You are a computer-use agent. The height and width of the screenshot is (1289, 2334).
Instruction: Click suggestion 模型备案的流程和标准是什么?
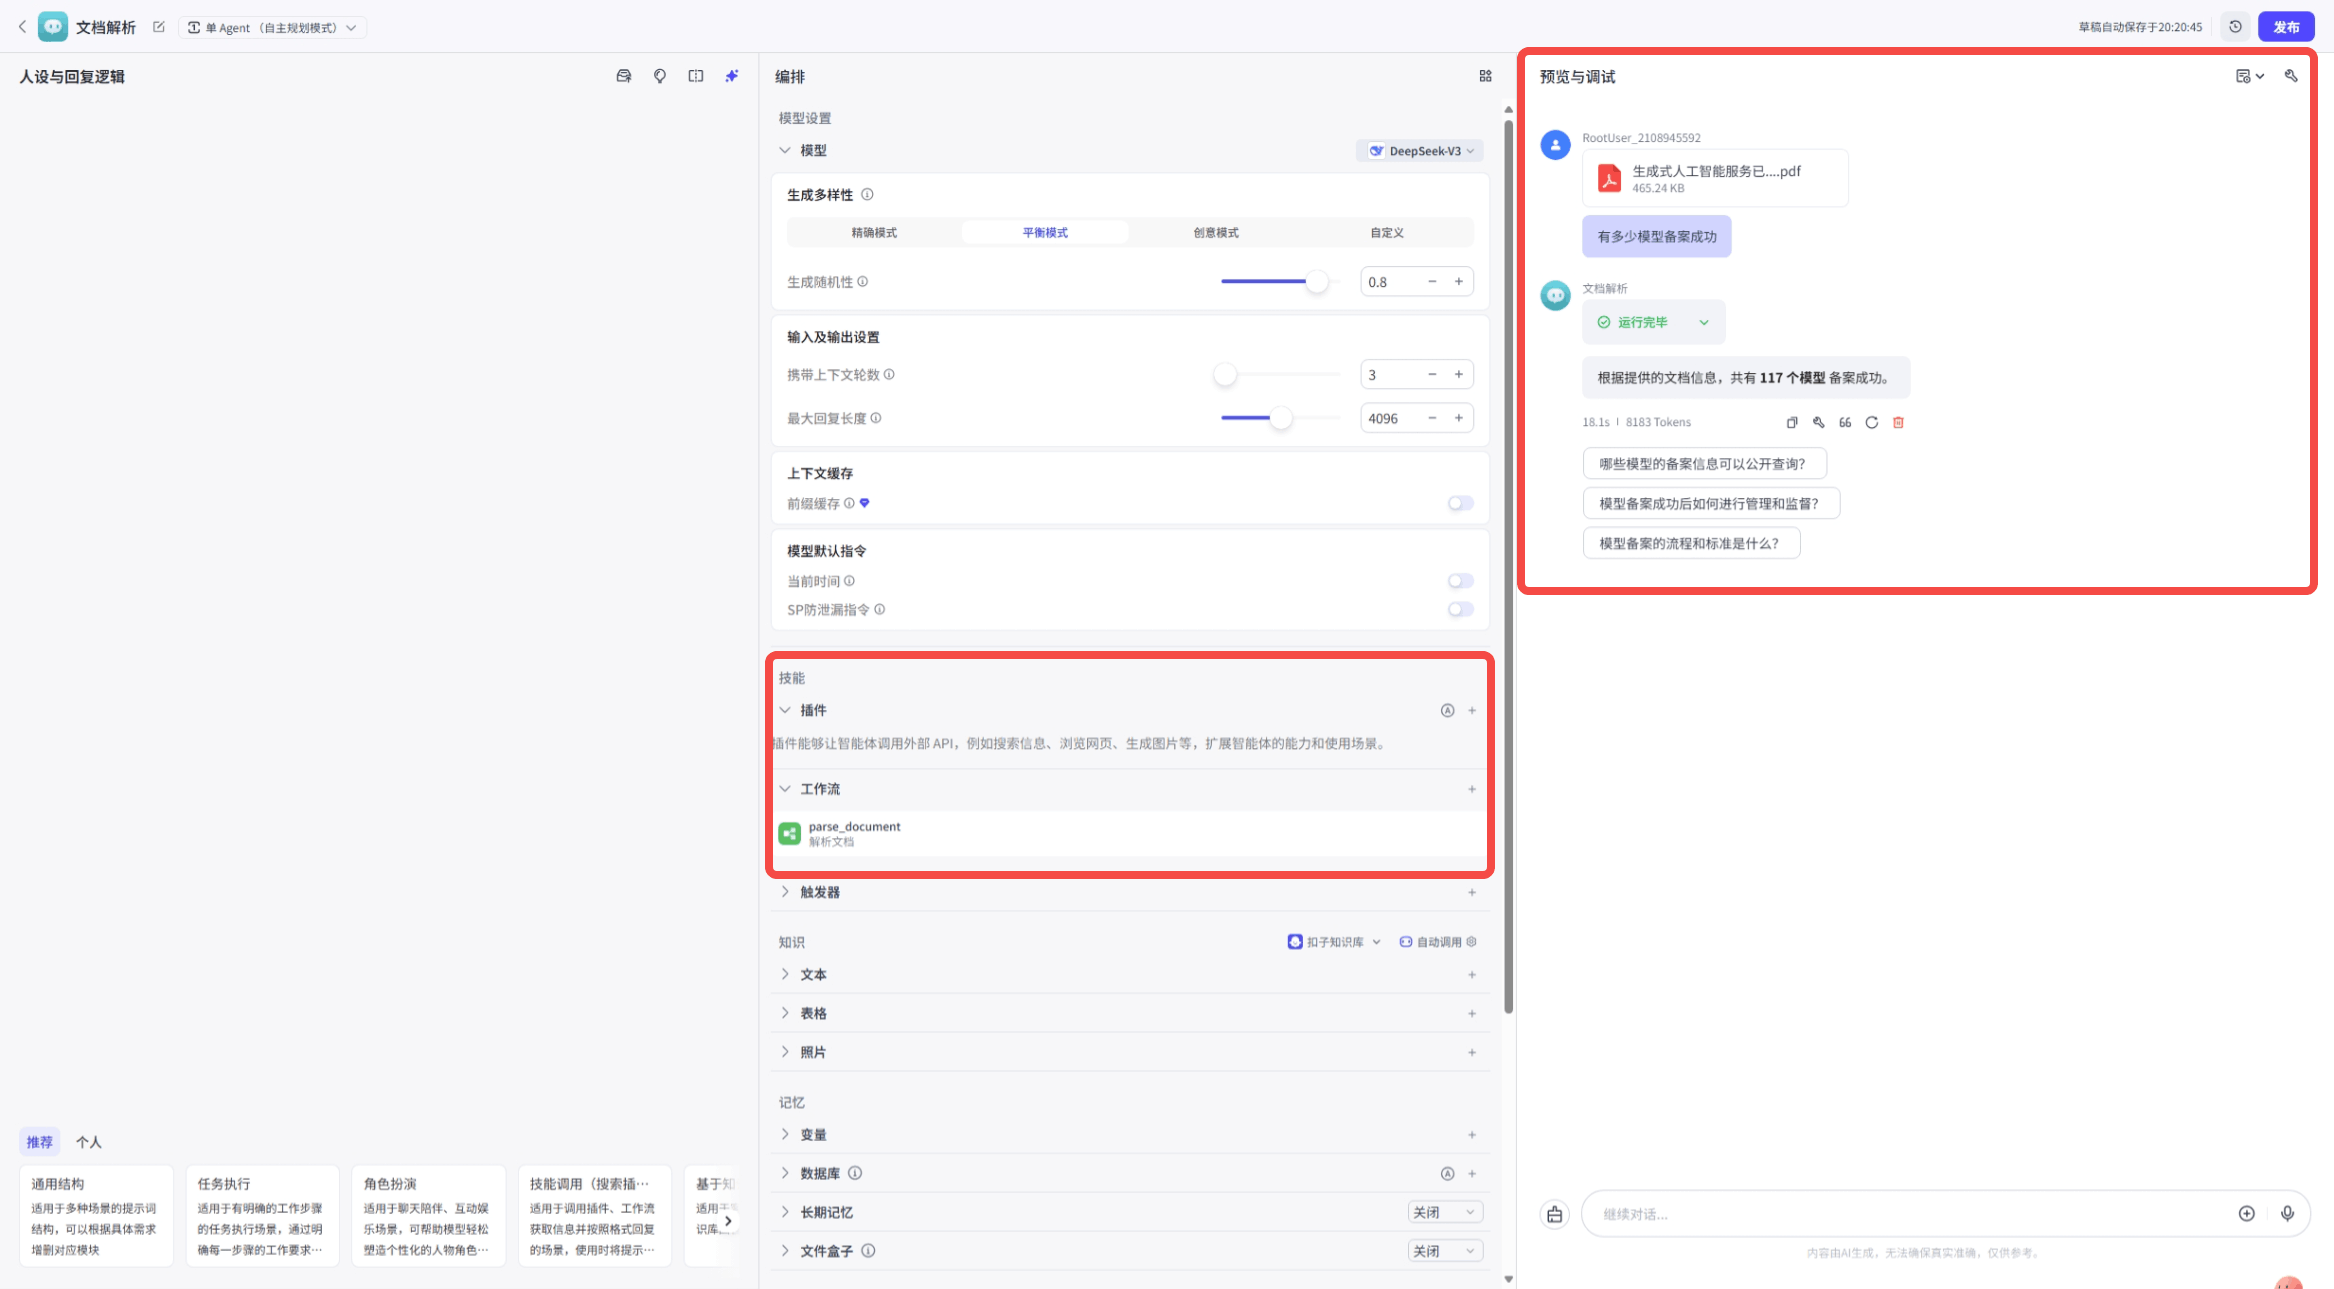[1690, 543]
